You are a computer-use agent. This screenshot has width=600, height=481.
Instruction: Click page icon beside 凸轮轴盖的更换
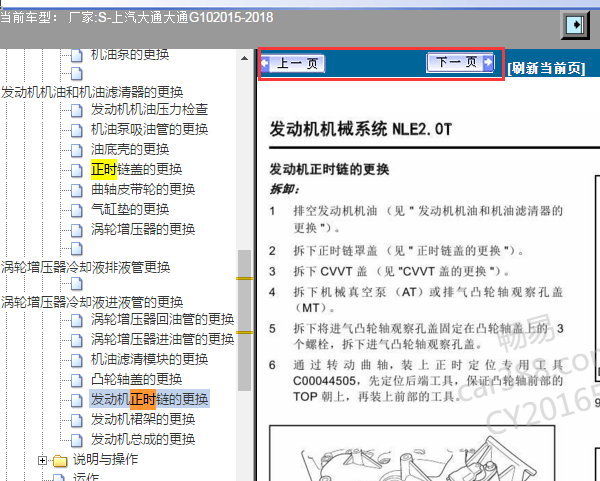[77, 380]
